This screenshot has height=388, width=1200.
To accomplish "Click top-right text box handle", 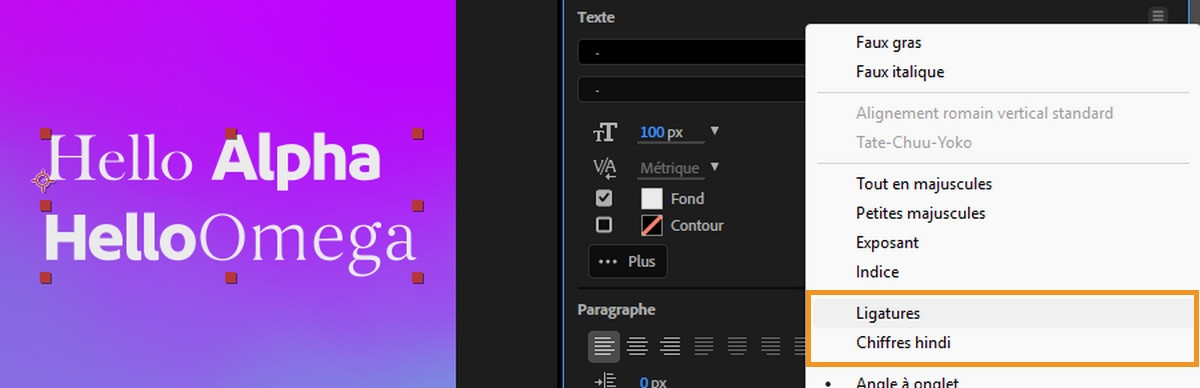I will click(x=418, y=133).
